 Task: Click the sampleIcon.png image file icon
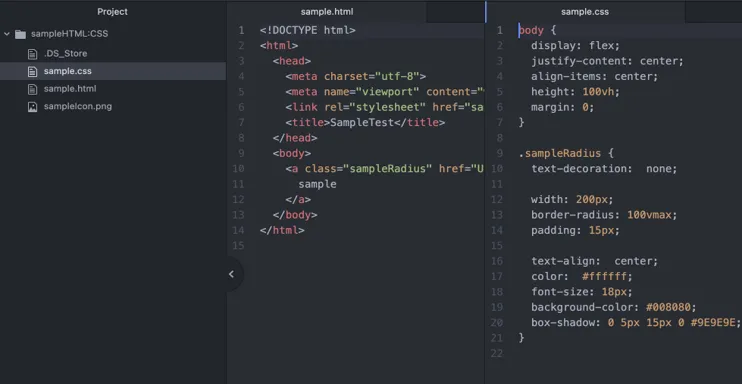point(32,107)
